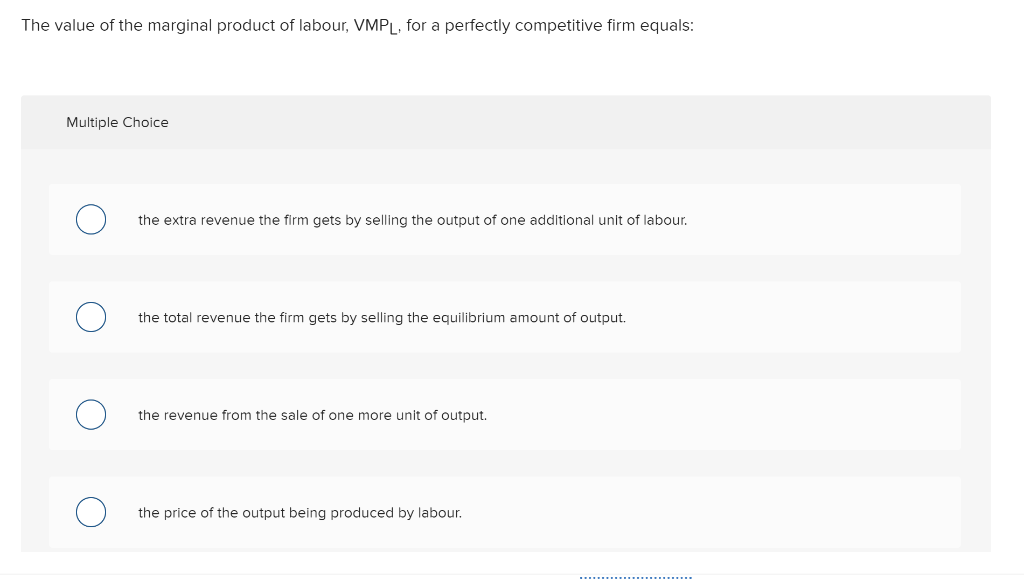Screen dimensions: 1024x579
Task: Choose the radio button for the third option
Action: (x=91, y=414)
